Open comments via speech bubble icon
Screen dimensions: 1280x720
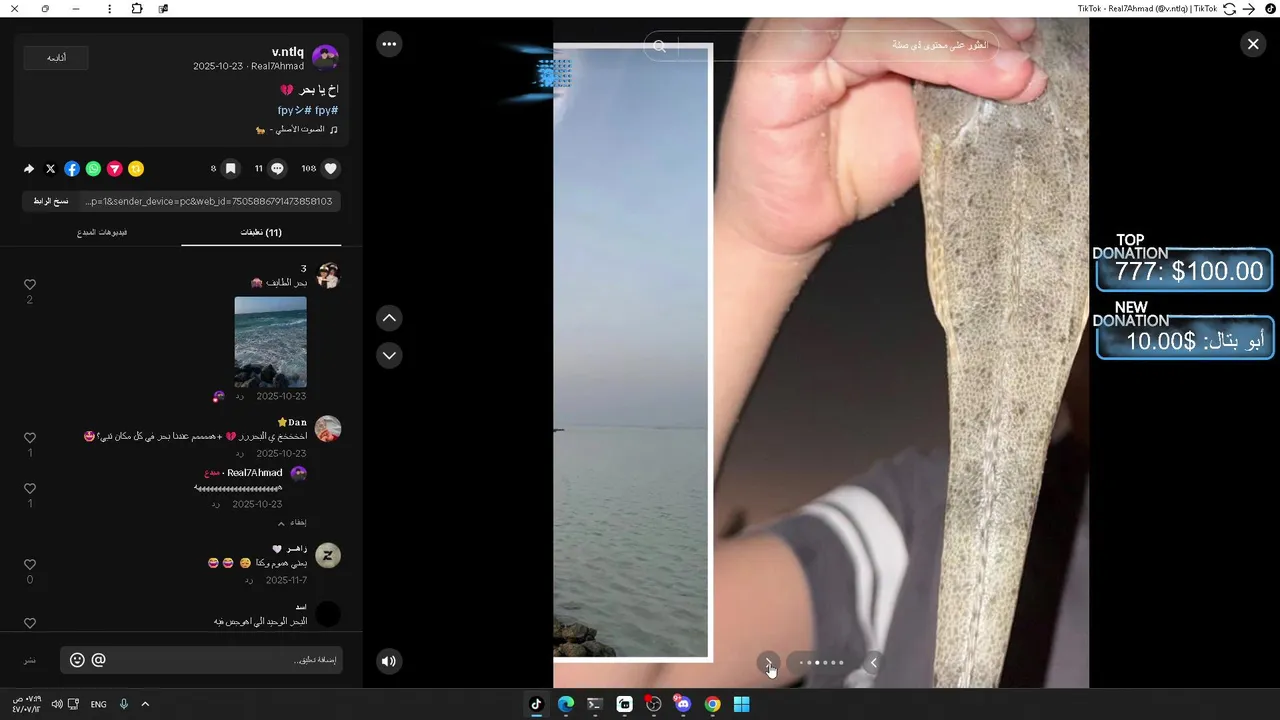(x=278, y=169)
